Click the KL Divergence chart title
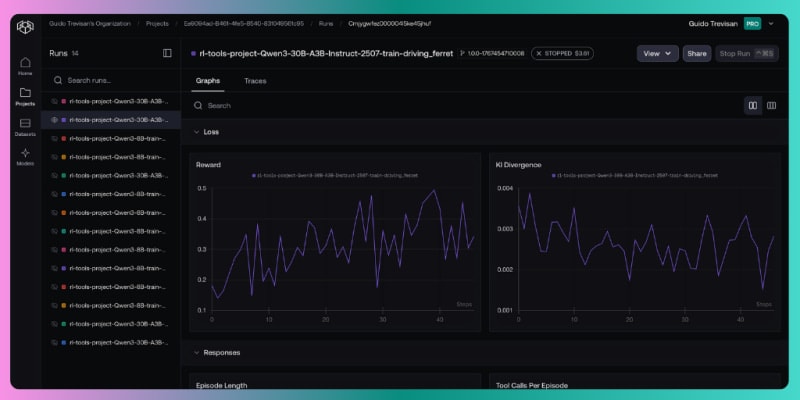 518,165
